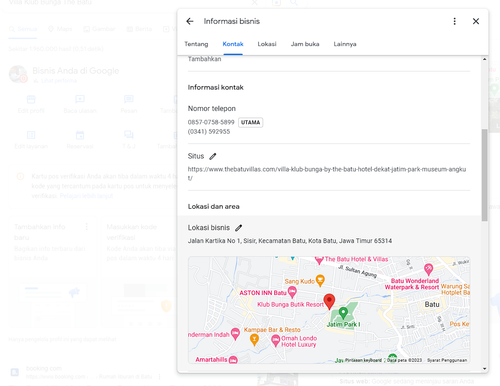Viewport: 500px width, 386px height.
Task: Click the dialog scrollbar thumb
Action: [484, 175]
